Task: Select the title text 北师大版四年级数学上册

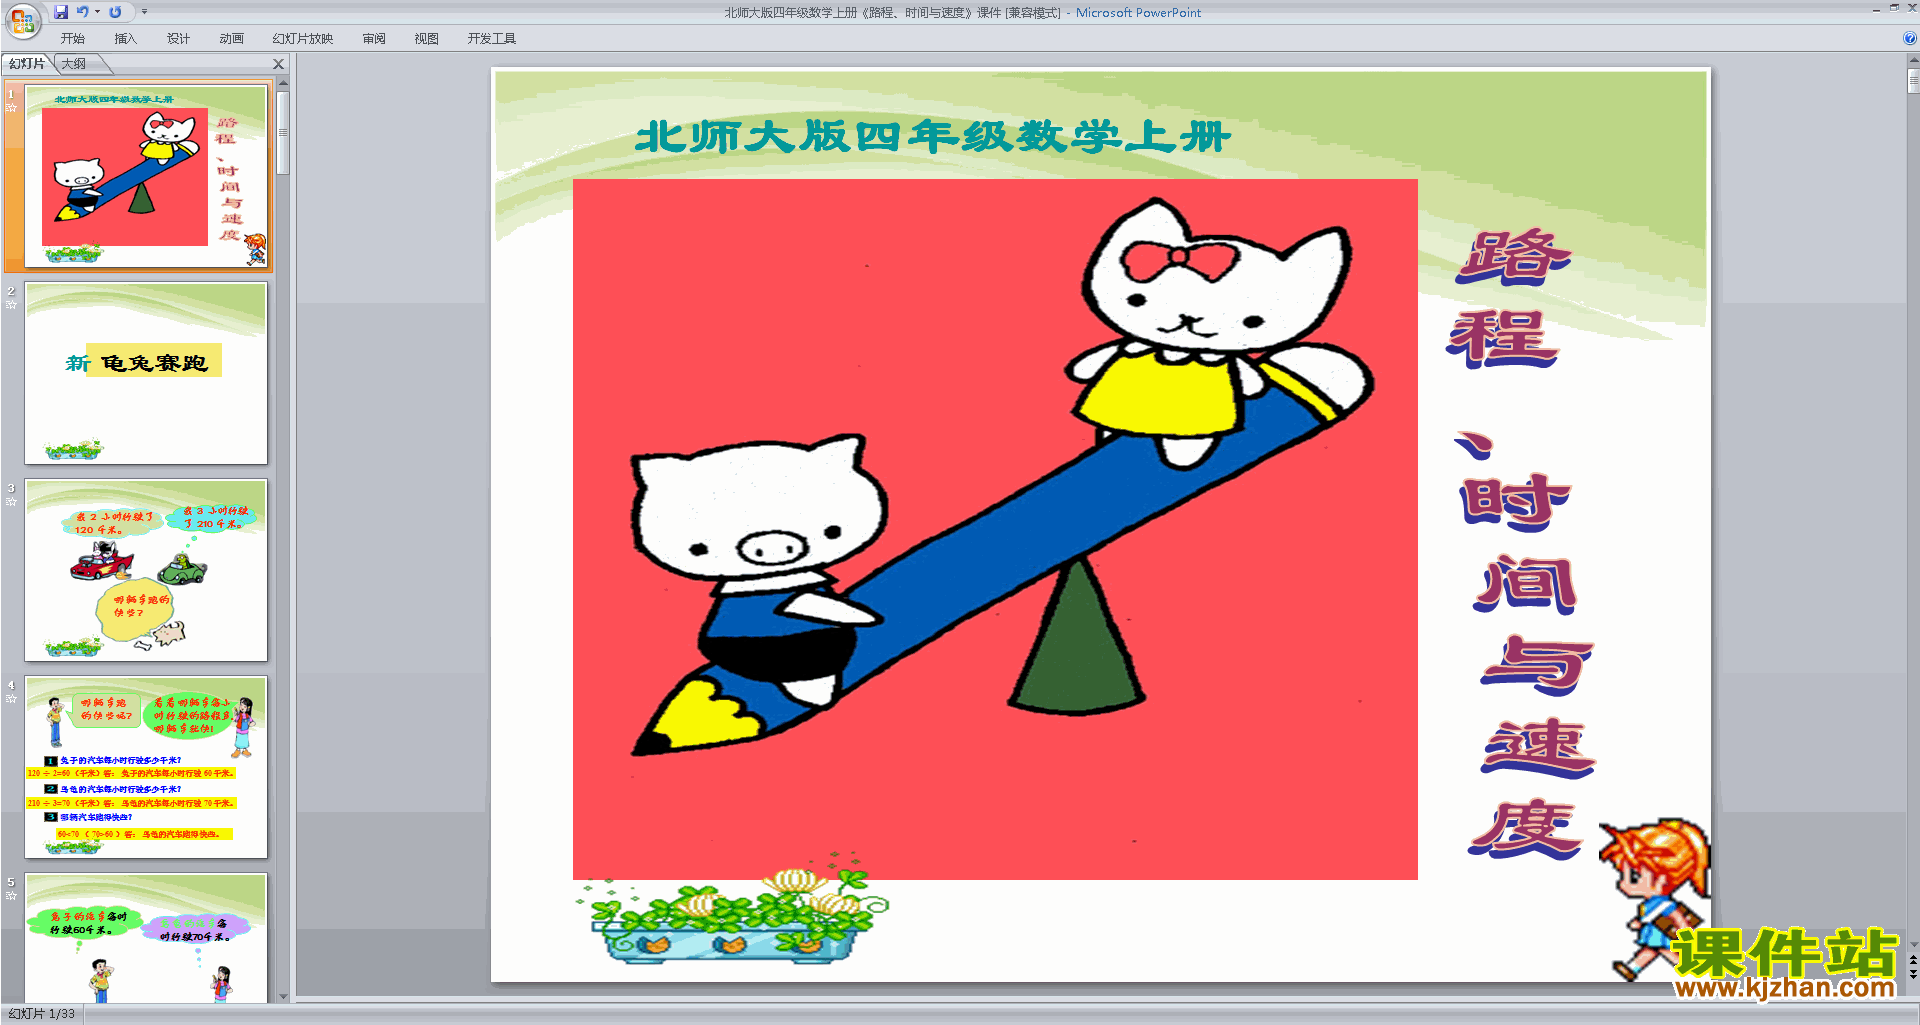Action: (x=932, y=137)
